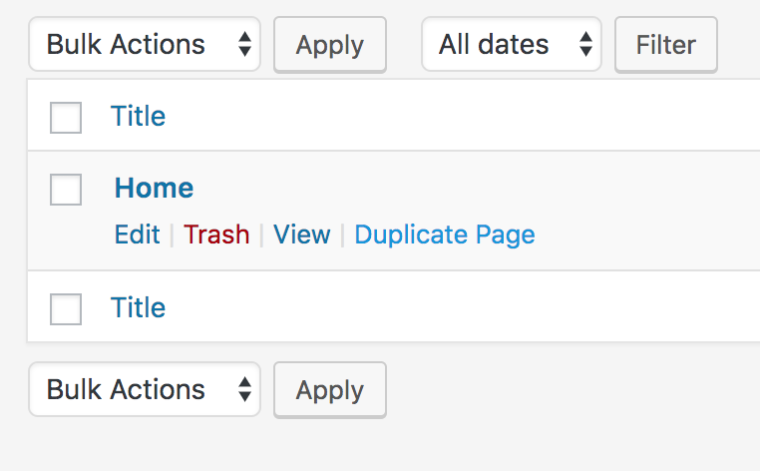760x471 pixels.
Task: Move the Home page to Trash
Action: pos(217,235)
